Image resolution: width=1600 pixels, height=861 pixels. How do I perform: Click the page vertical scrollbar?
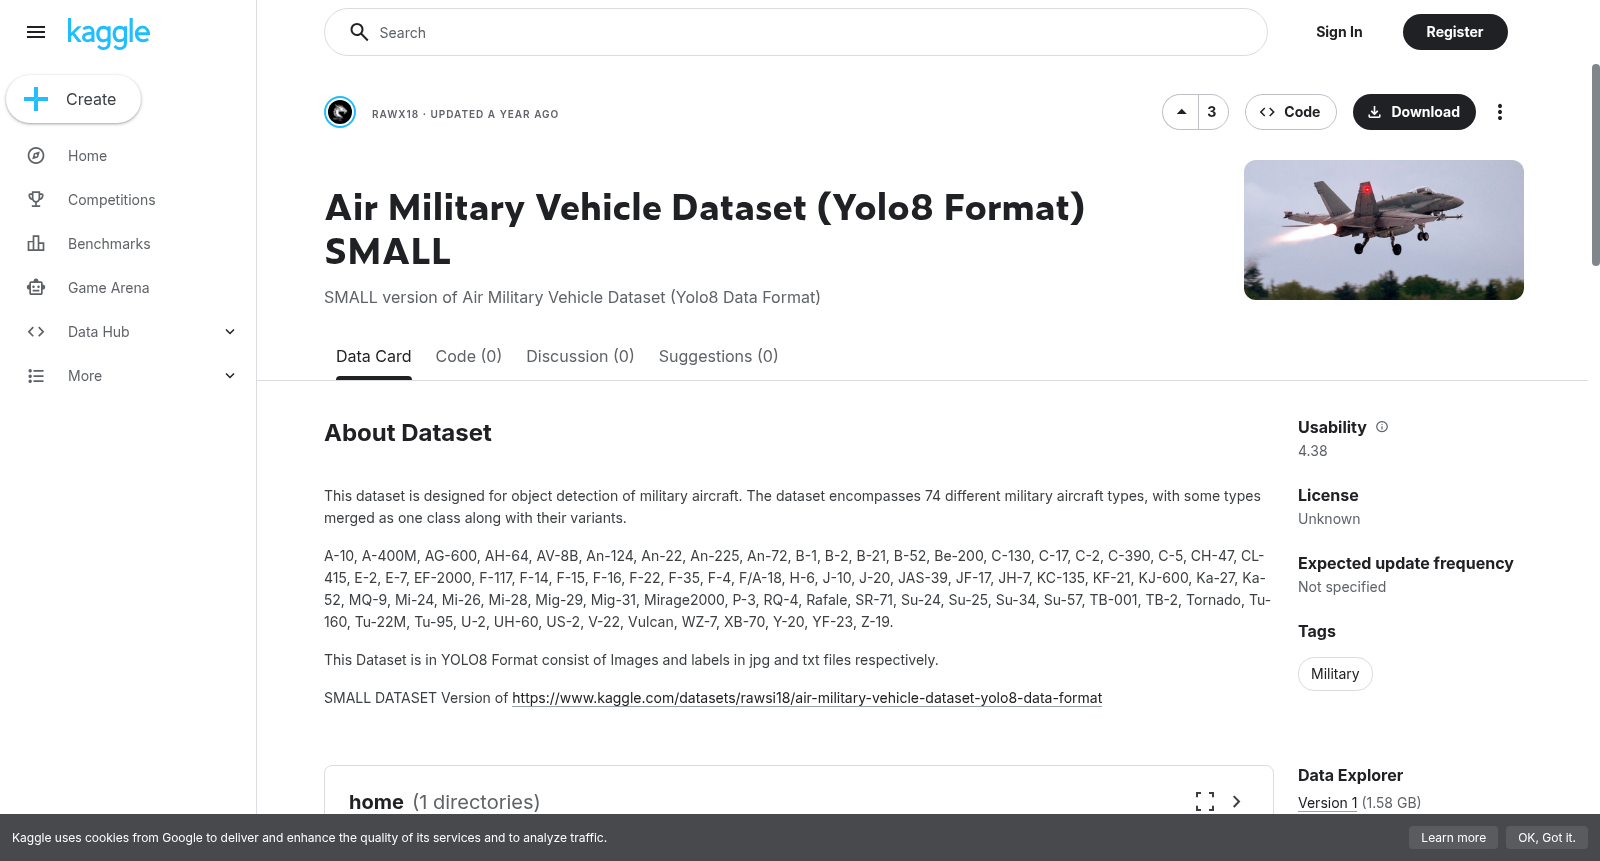(x=1595, y=165)
